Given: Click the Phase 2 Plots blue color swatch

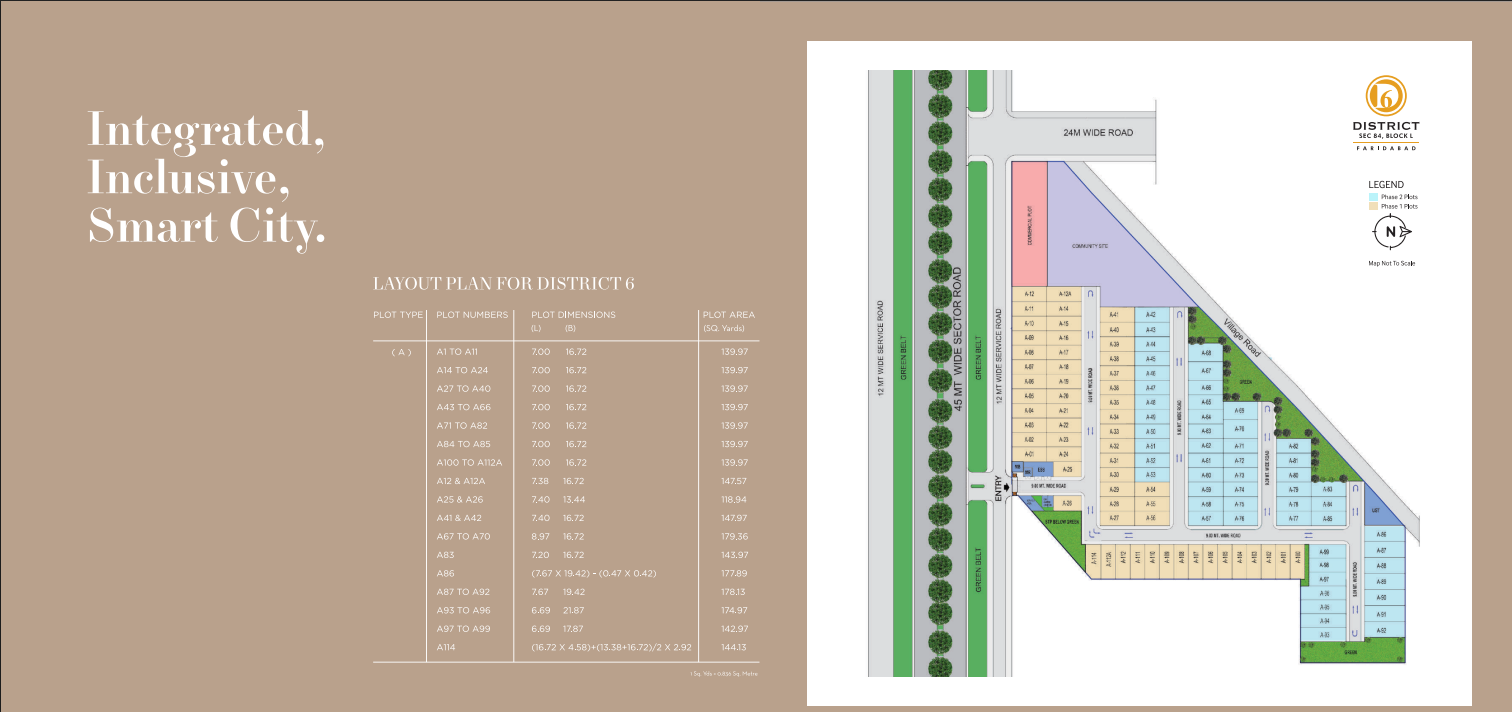Looking at the screenshot, I should point(1373,196).
